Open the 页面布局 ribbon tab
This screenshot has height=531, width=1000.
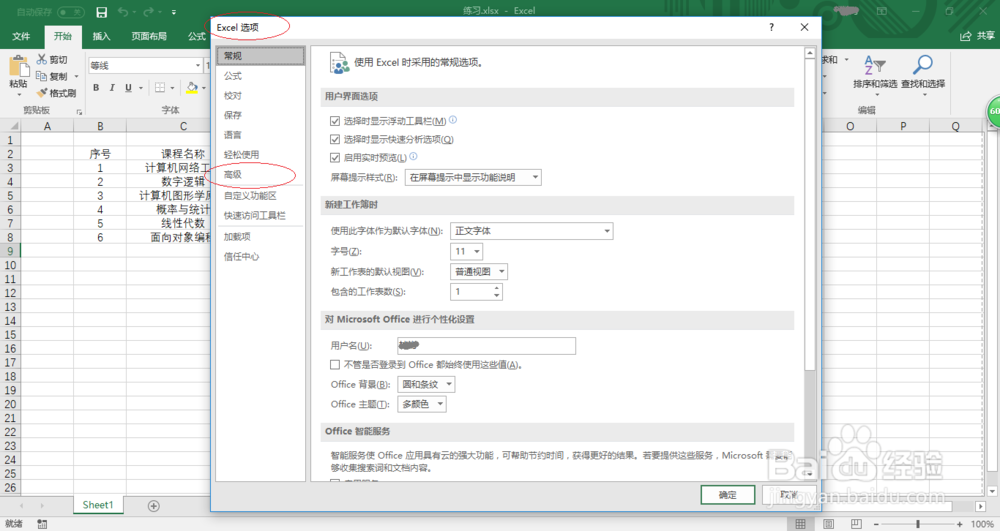(149, 36)
